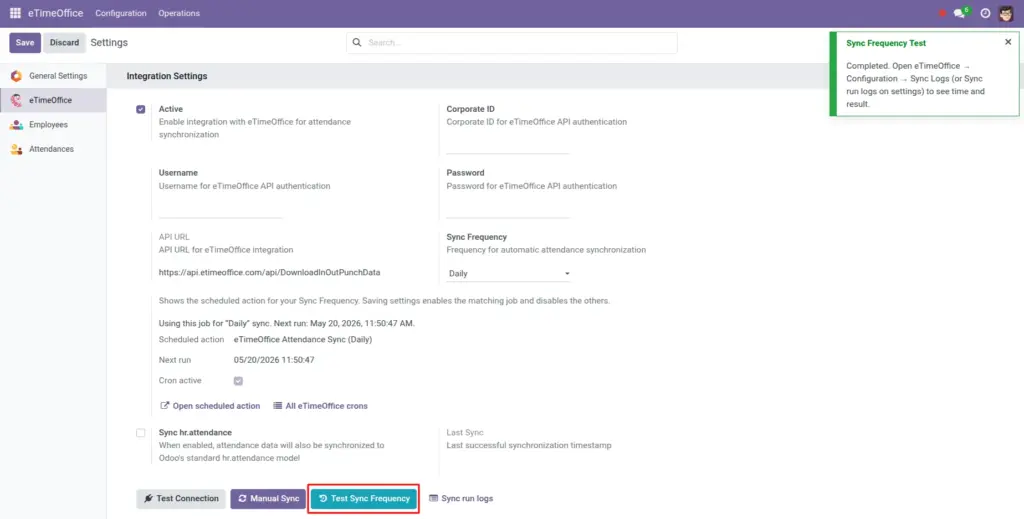The width and height of the screenshot is (1024, 519).
Task: Click the eTimeOffice sidebar icon
Action: [16, 101]
